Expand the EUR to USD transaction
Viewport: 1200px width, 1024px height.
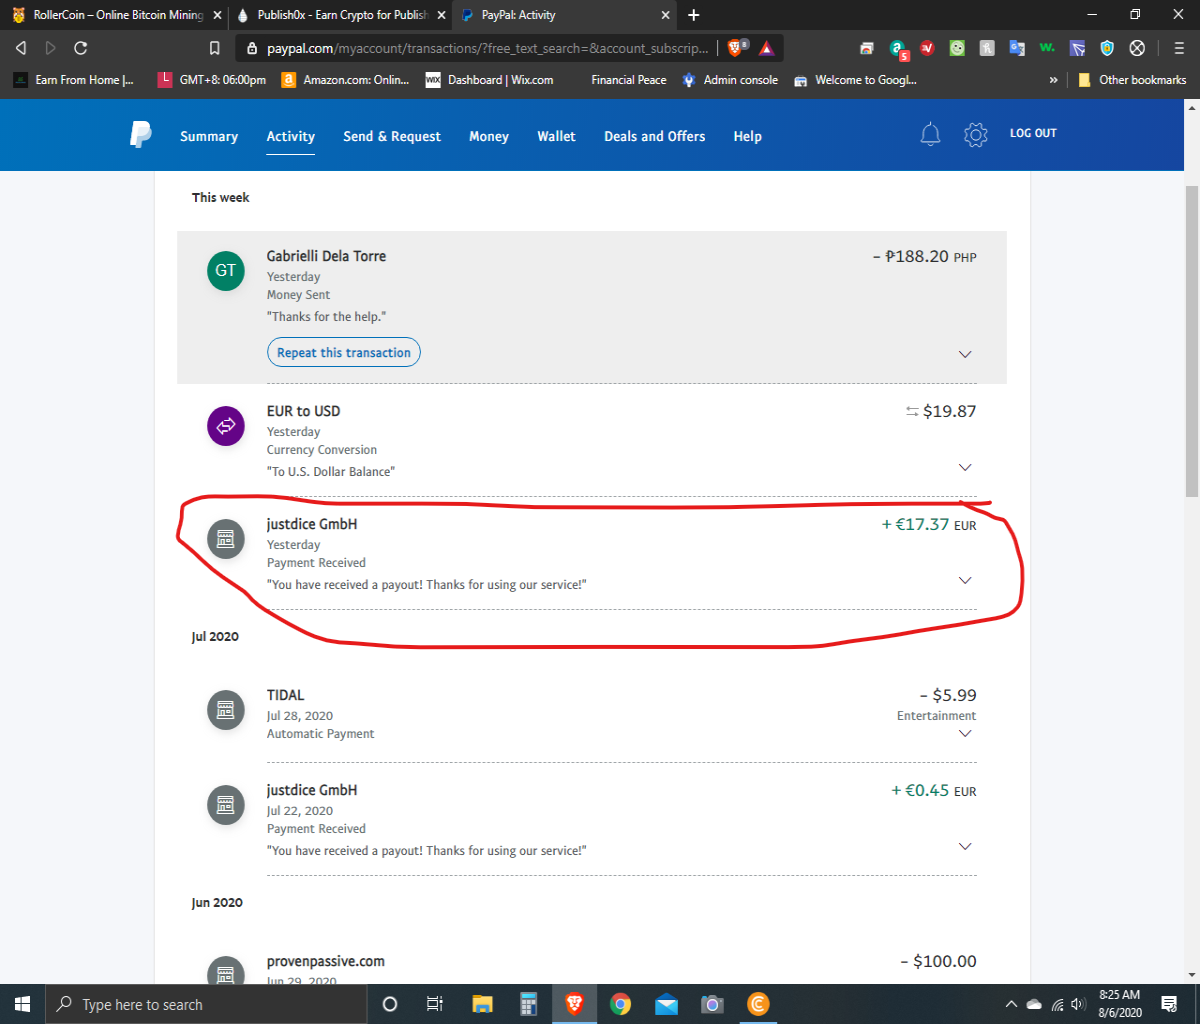[x=965, y=467]
